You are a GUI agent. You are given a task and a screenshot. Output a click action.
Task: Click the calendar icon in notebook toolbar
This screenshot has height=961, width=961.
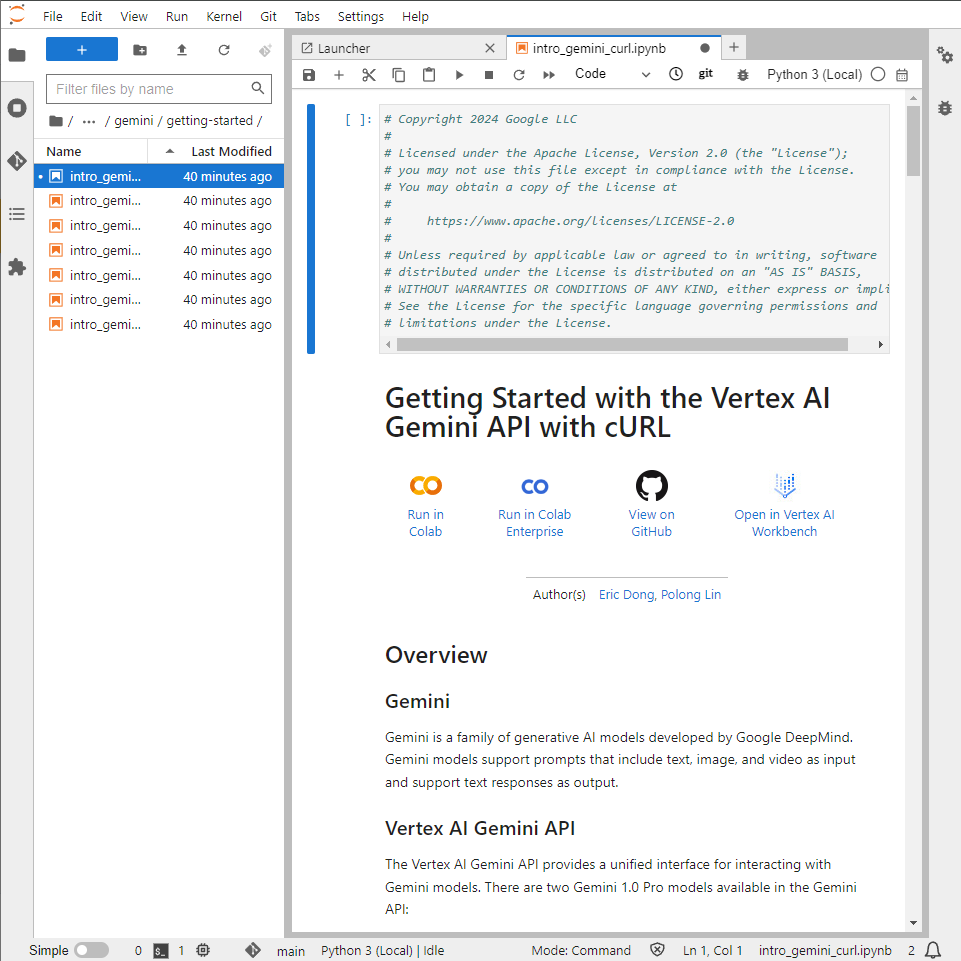(902, 75)
